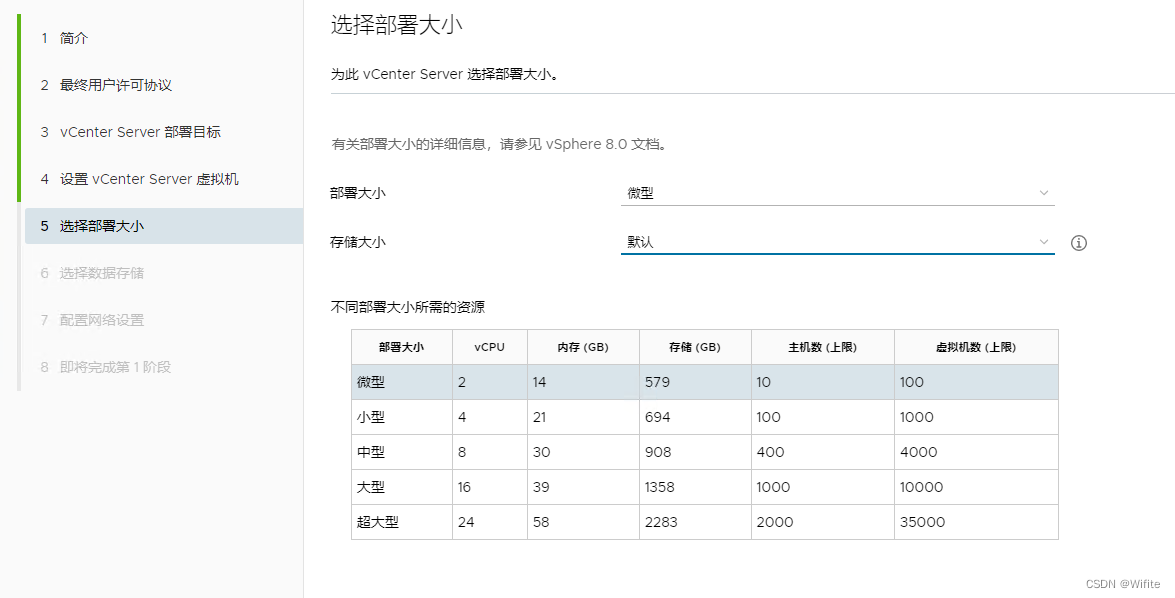The image size is (1175, 598).
Task: Click the 虚拟机数 (上限) column header
Action: pos(976,347)
